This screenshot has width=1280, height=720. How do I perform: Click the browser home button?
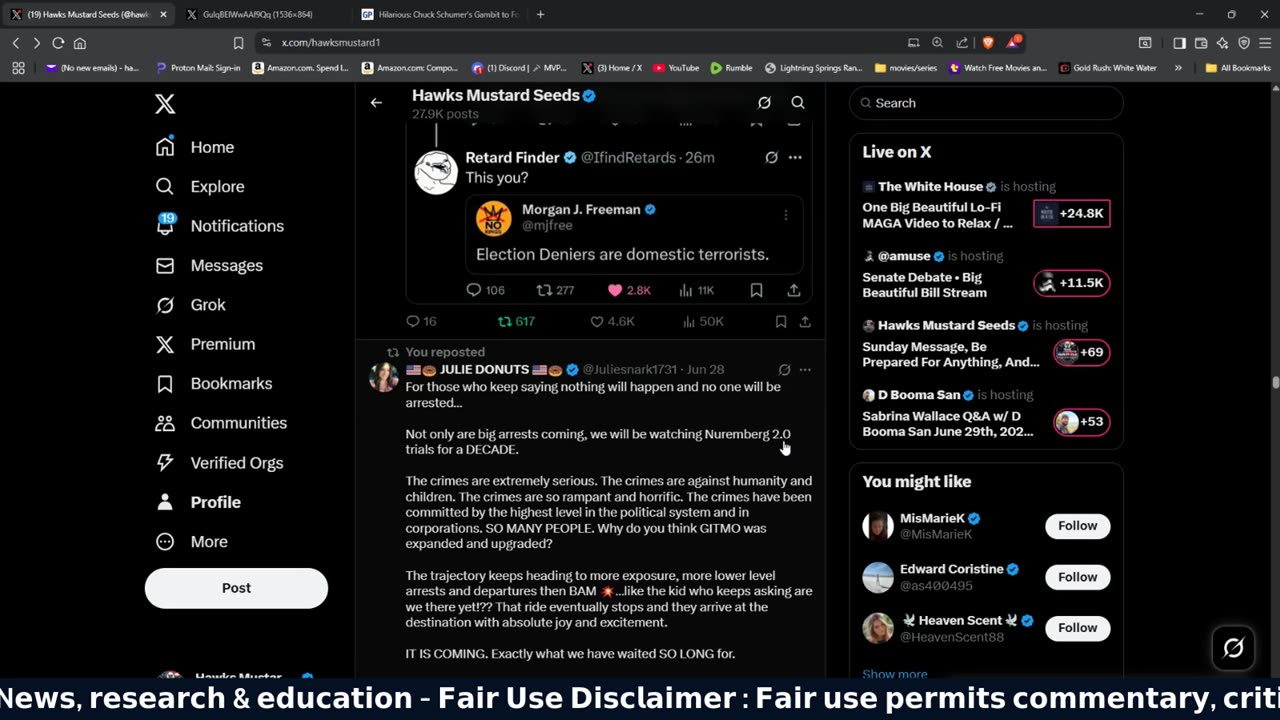pos(80,43)
